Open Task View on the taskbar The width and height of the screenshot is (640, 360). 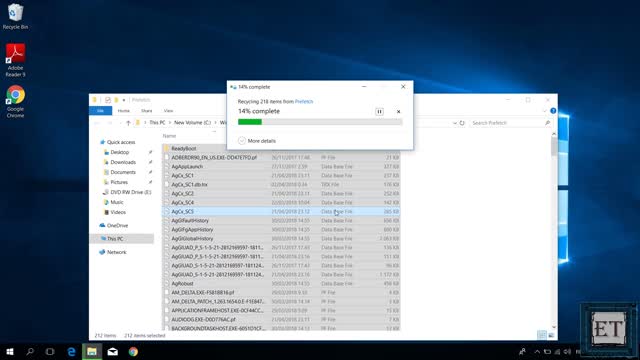[50, 351]
